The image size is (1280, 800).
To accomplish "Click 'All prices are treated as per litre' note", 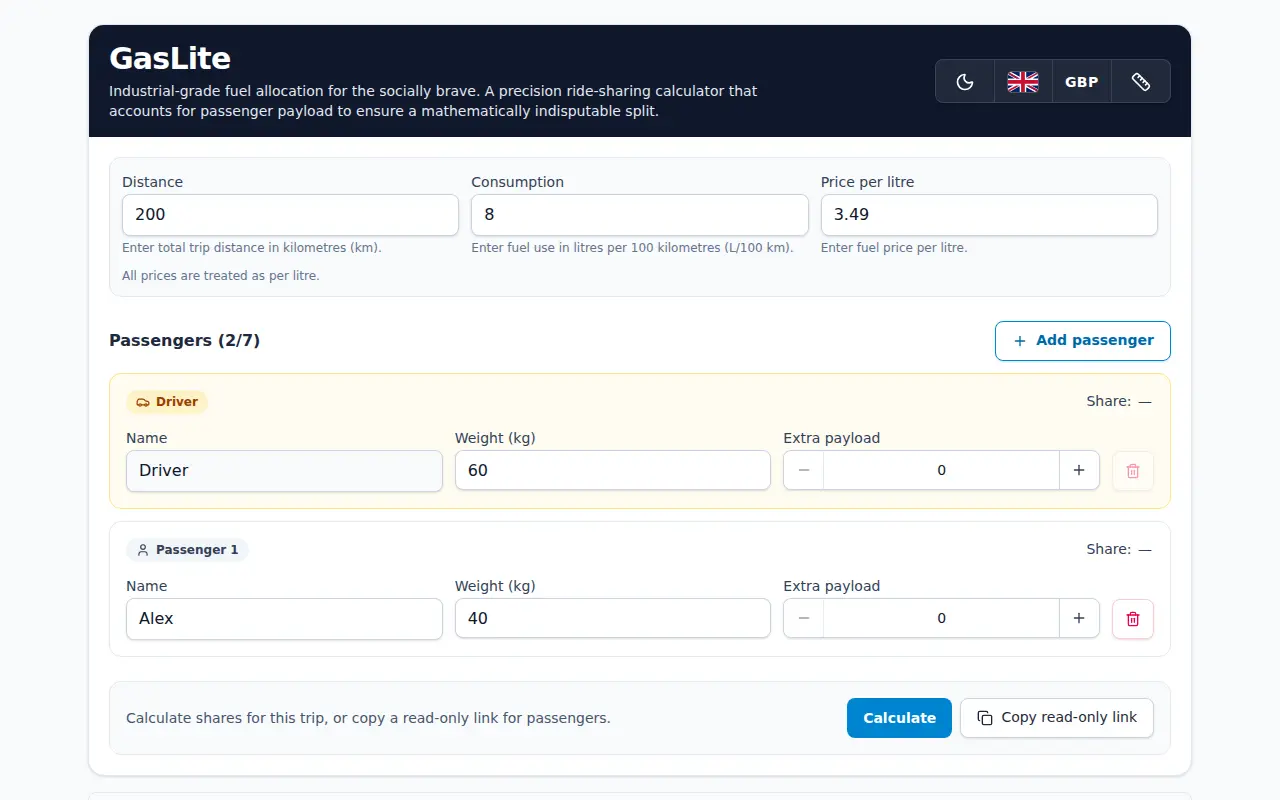I will (x=221, y=276).
